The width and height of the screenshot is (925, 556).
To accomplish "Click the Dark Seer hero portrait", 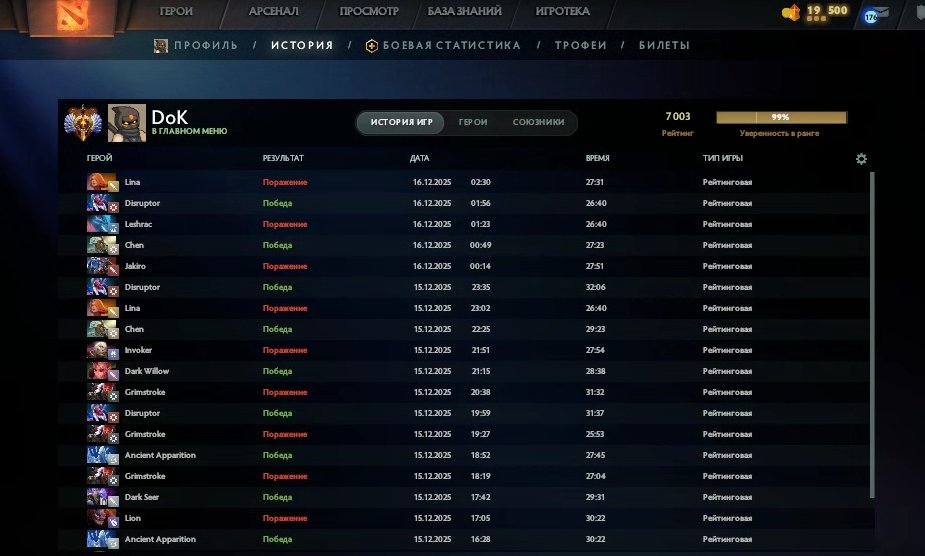I will point(103,497).
